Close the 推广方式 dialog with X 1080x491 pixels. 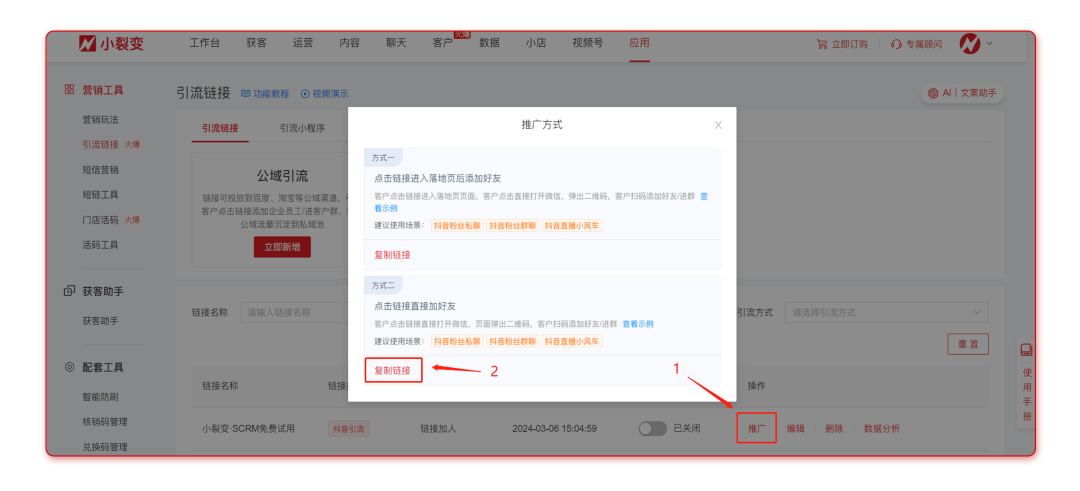pos(718,125)
